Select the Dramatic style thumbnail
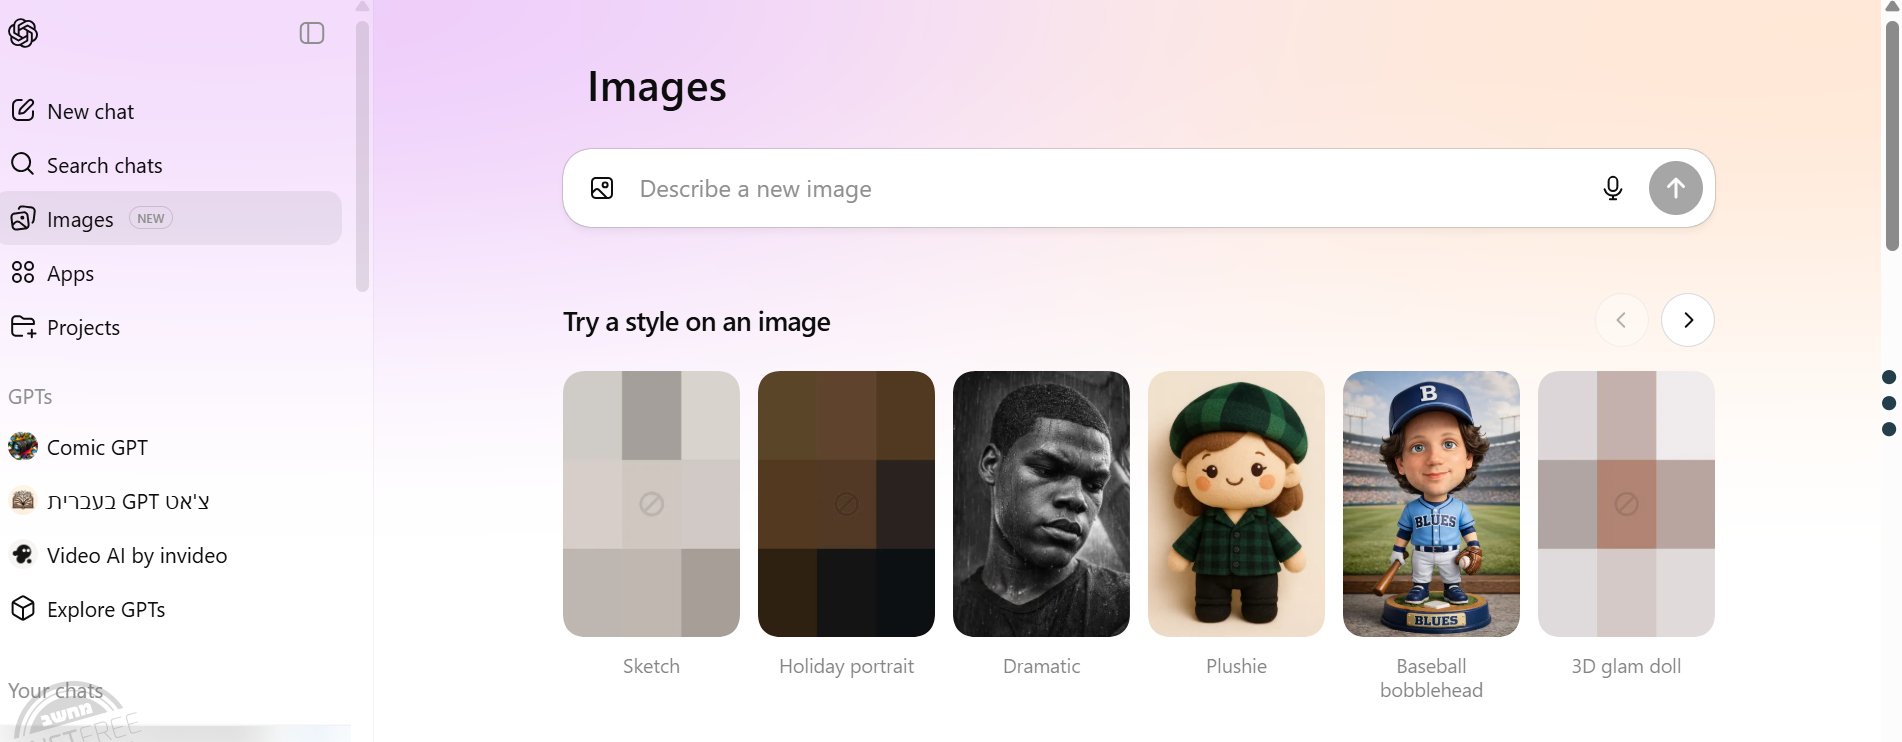 pyautogui.click(x=1041, y=504)
